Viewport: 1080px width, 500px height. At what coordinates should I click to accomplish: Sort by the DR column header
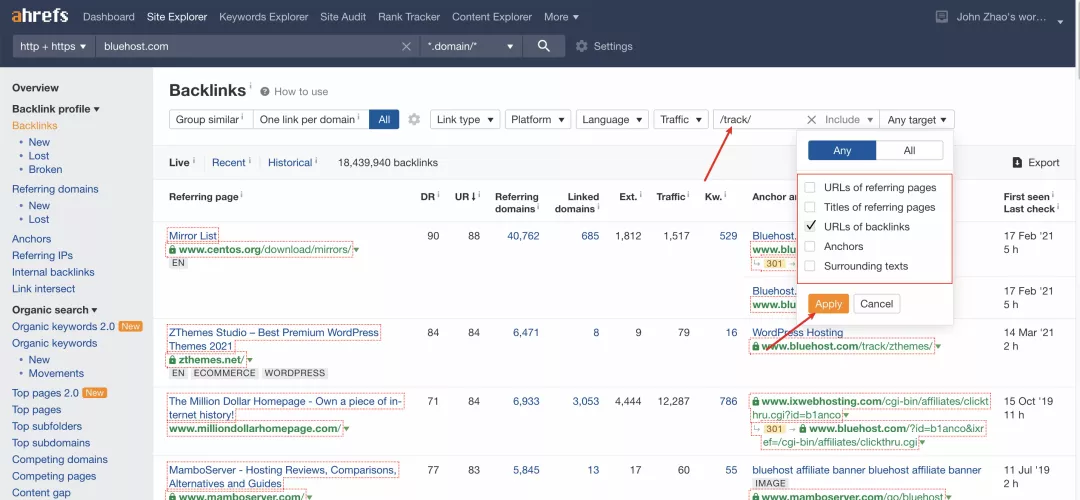click(429, 197)
